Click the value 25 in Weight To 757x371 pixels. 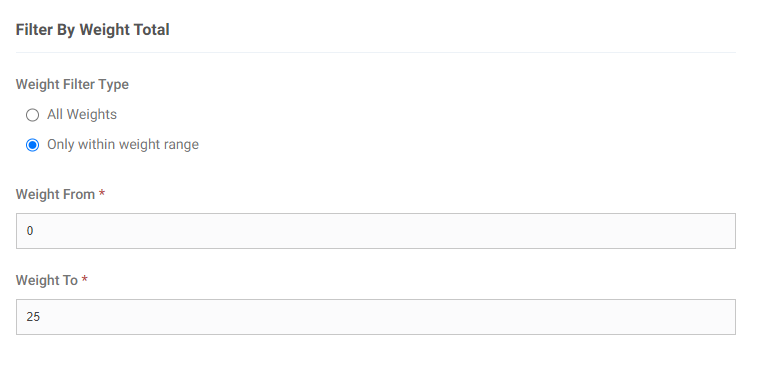[33, 317]
